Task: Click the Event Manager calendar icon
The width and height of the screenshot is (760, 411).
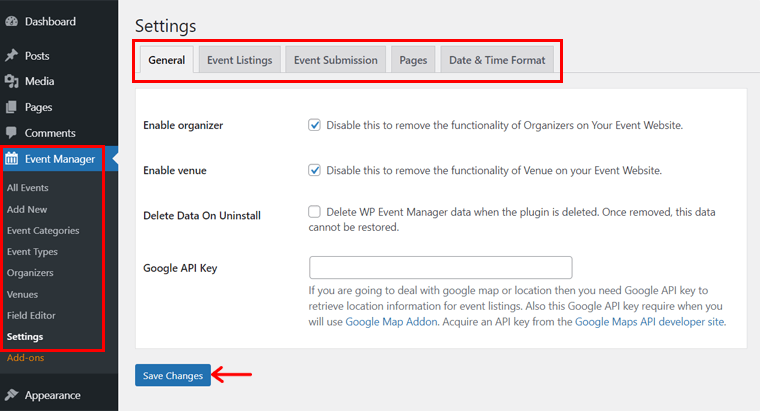Action: [12, 159]
